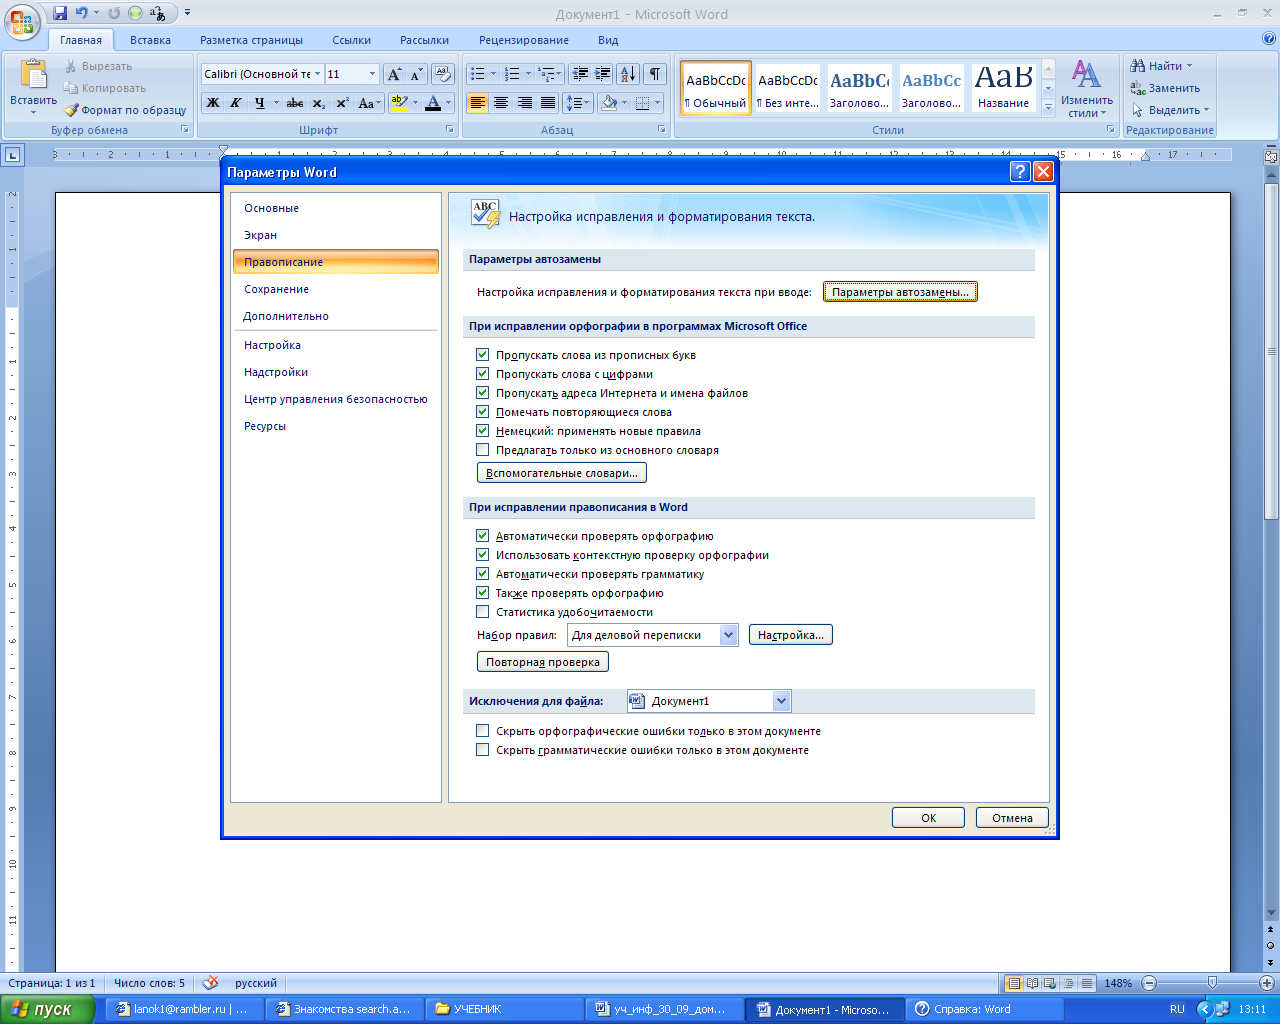
Task: Open the 'Рецензирование' ribbon tab
Action: tap(524, 40)
